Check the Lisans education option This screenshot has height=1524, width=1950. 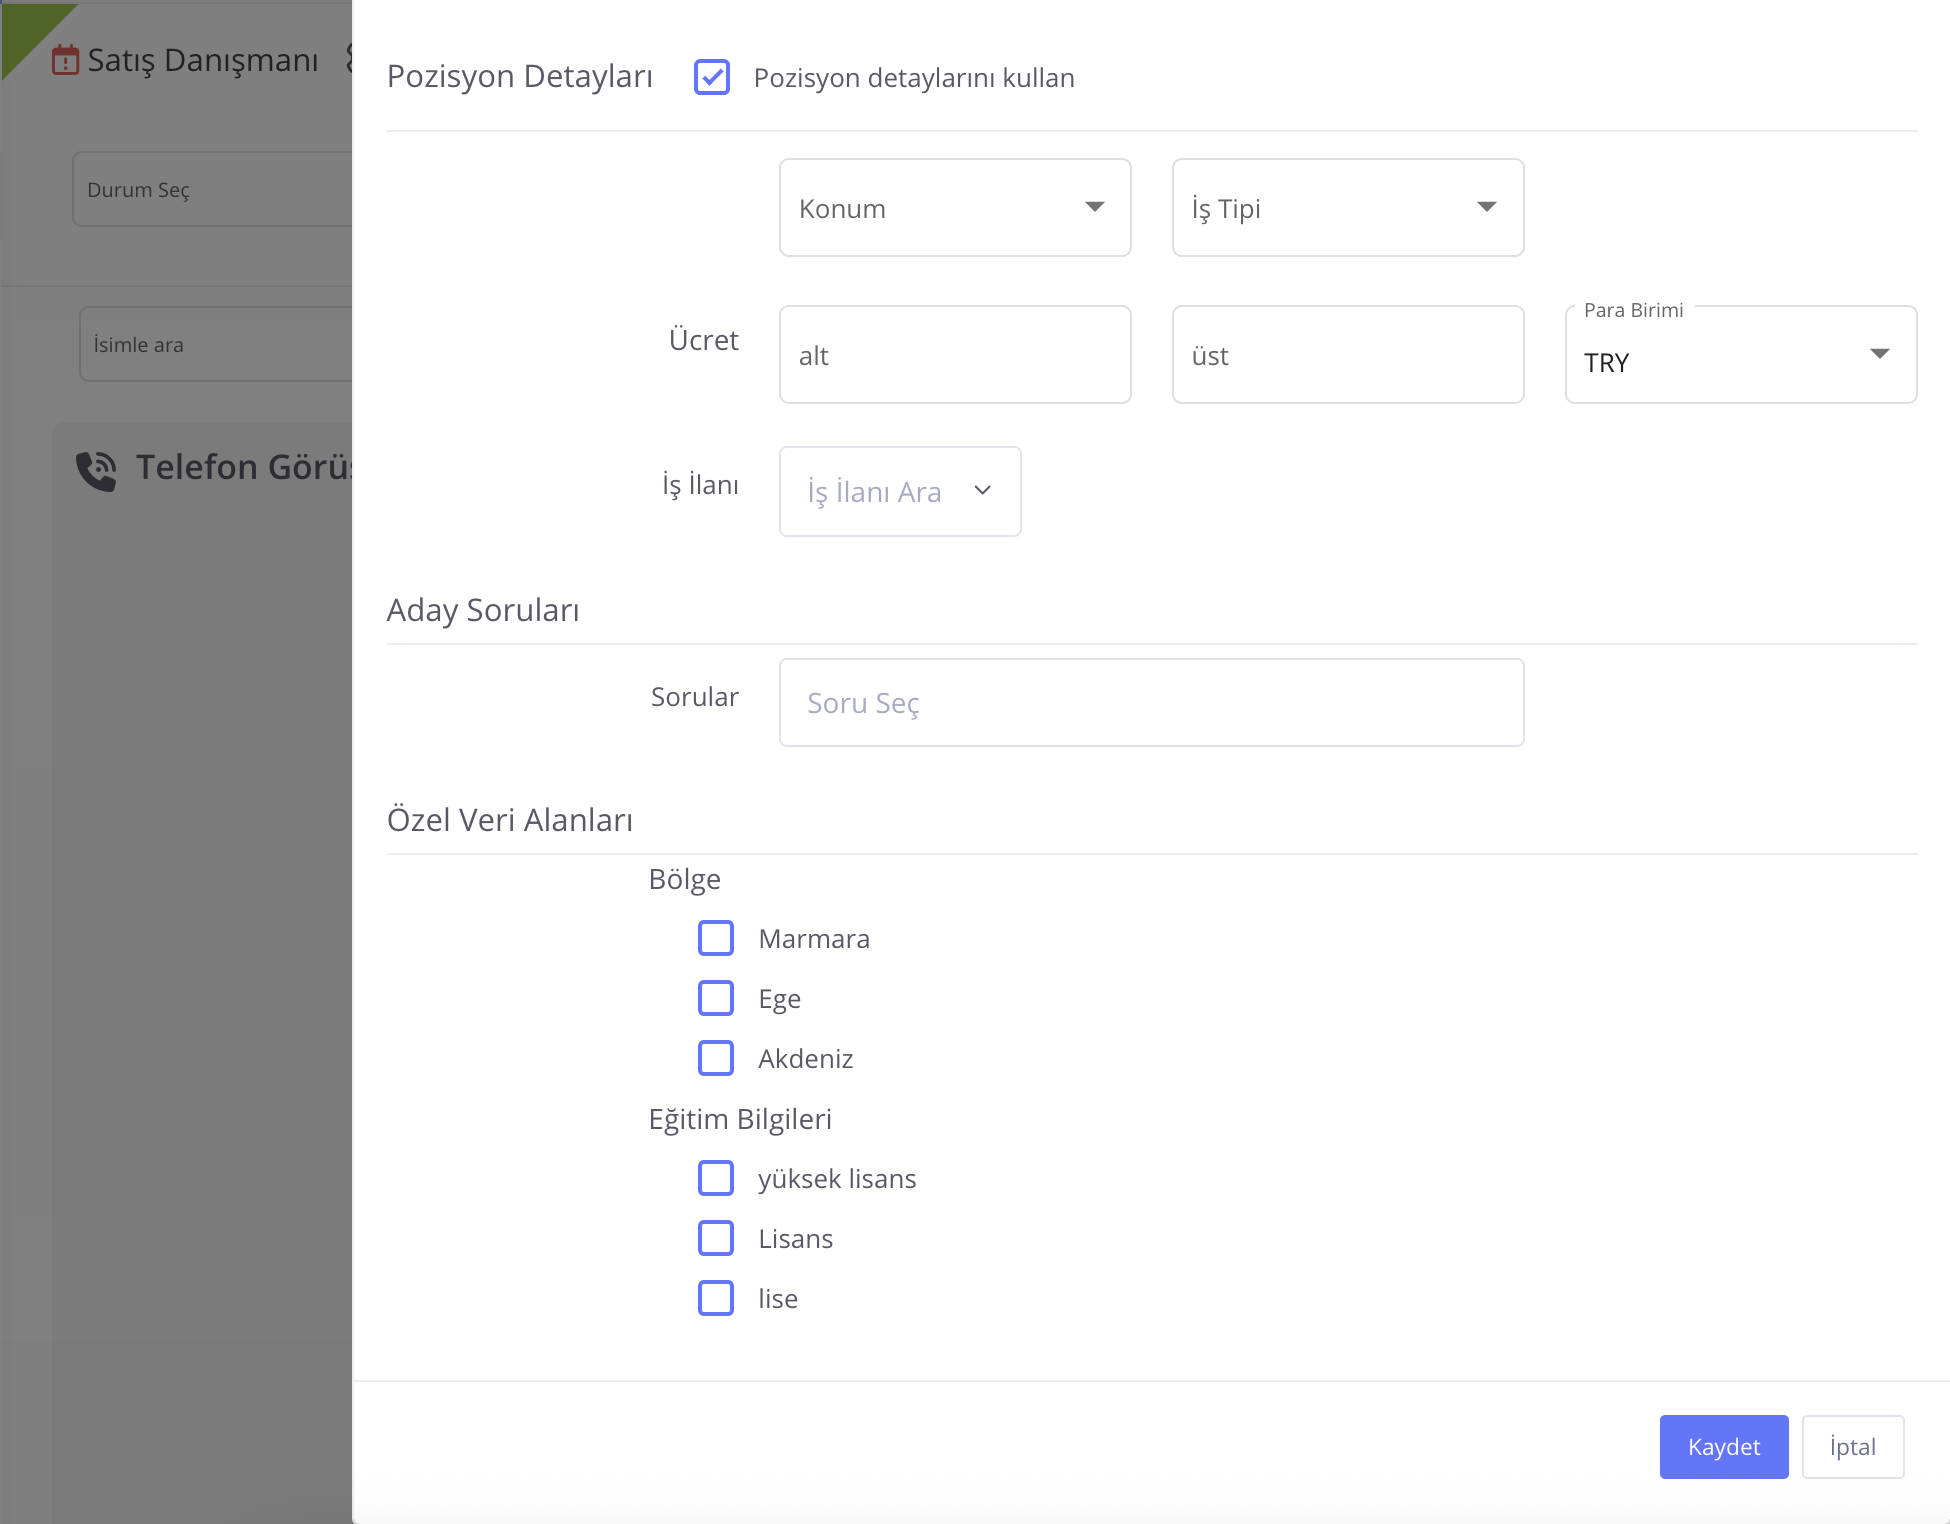coord(716,1238)
